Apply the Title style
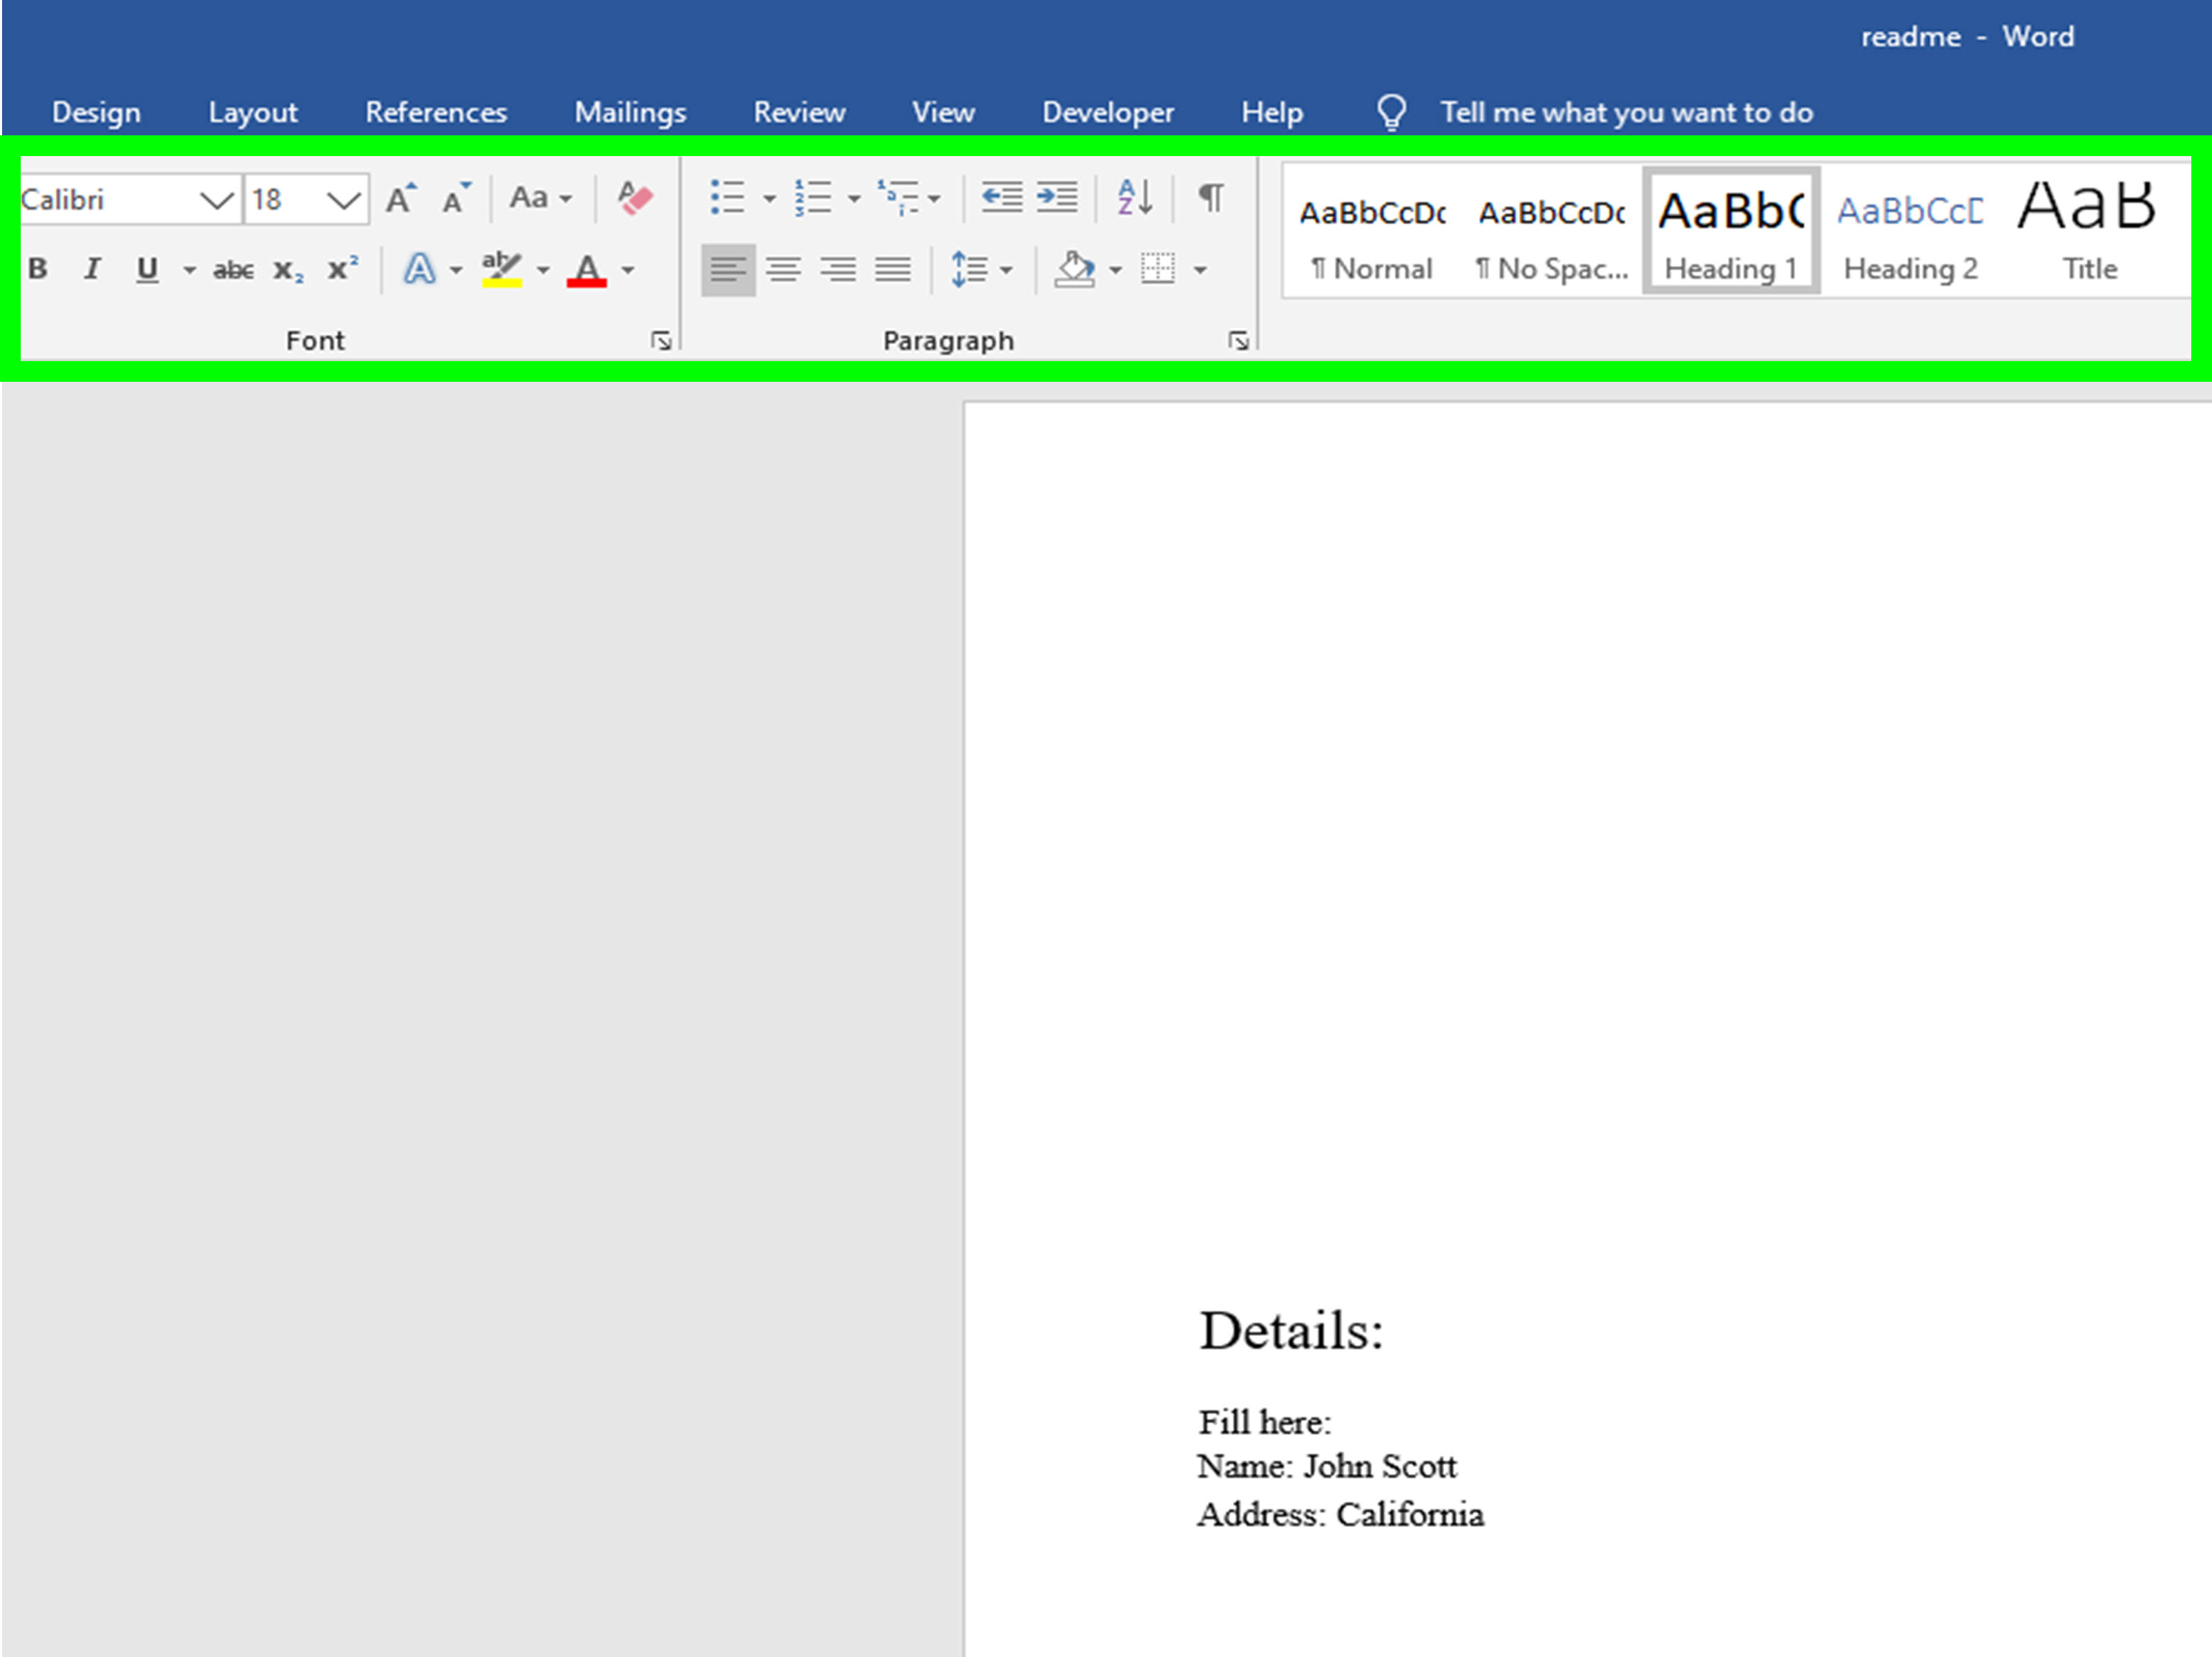The image size is (2212, 1657). click(x=2089, y=232)
